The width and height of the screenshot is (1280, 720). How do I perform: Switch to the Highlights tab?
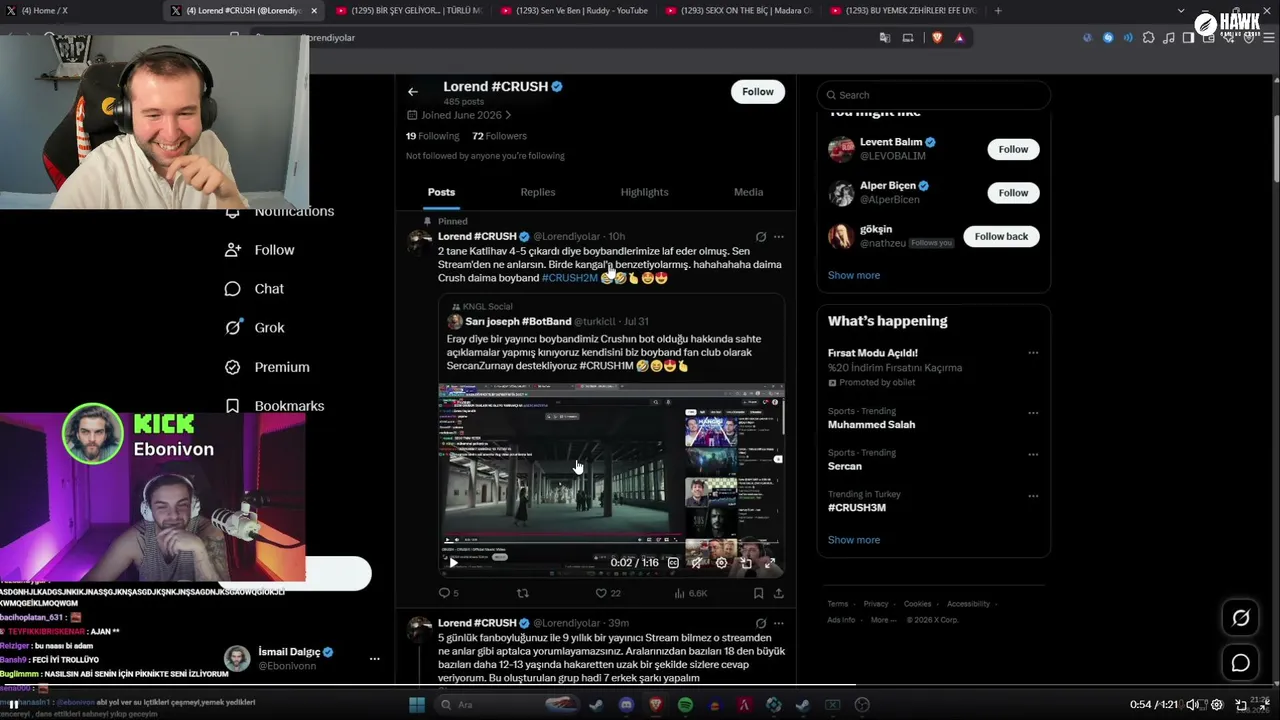[x=644, y=192]
